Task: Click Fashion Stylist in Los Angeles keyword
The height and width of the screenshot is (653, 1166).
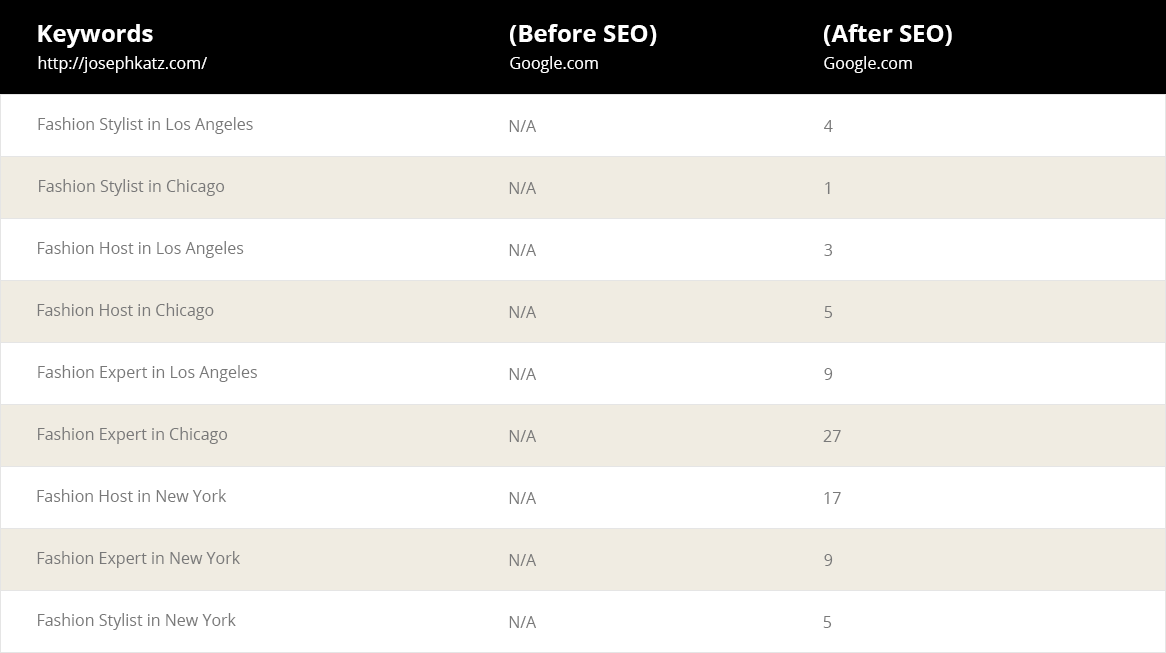Action: click(x=145, y=124)
